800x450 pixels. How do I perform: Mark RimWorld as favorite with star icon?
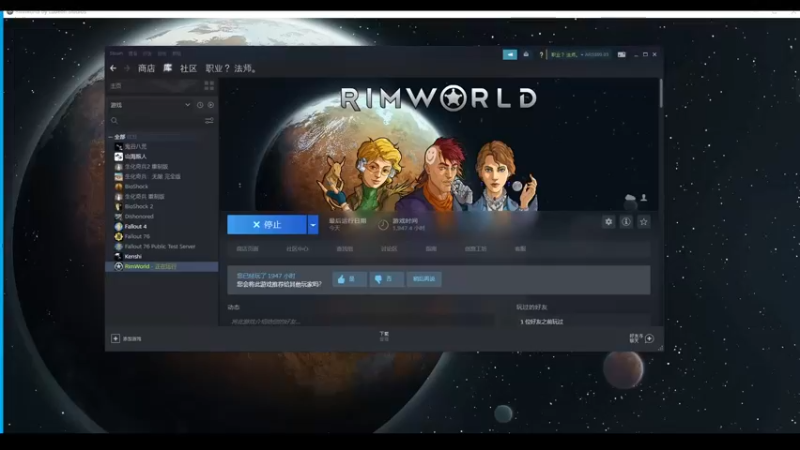pyautogui.click(x=644, y=222)
